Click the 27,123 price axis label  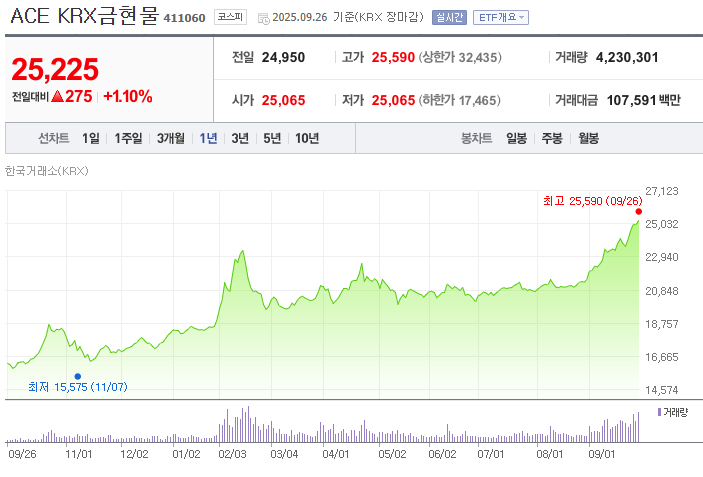point(662,191)
